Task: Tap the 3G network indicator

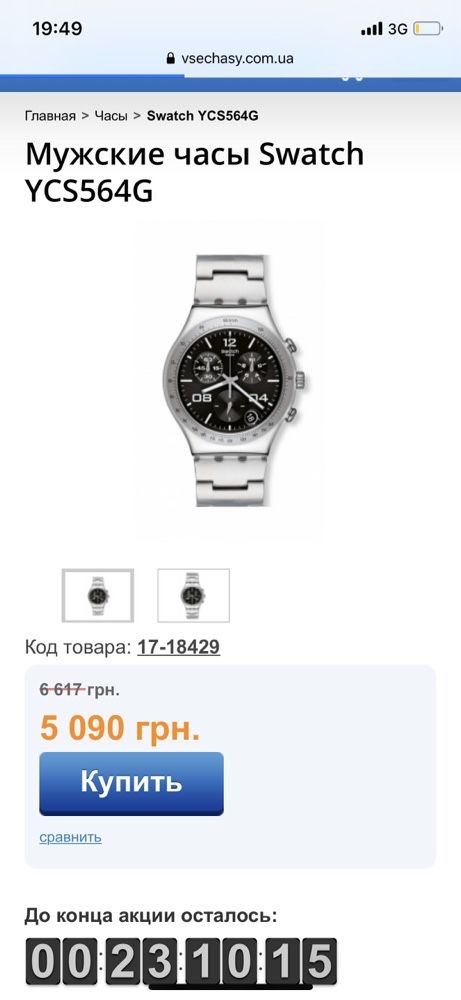Action: 397,29
